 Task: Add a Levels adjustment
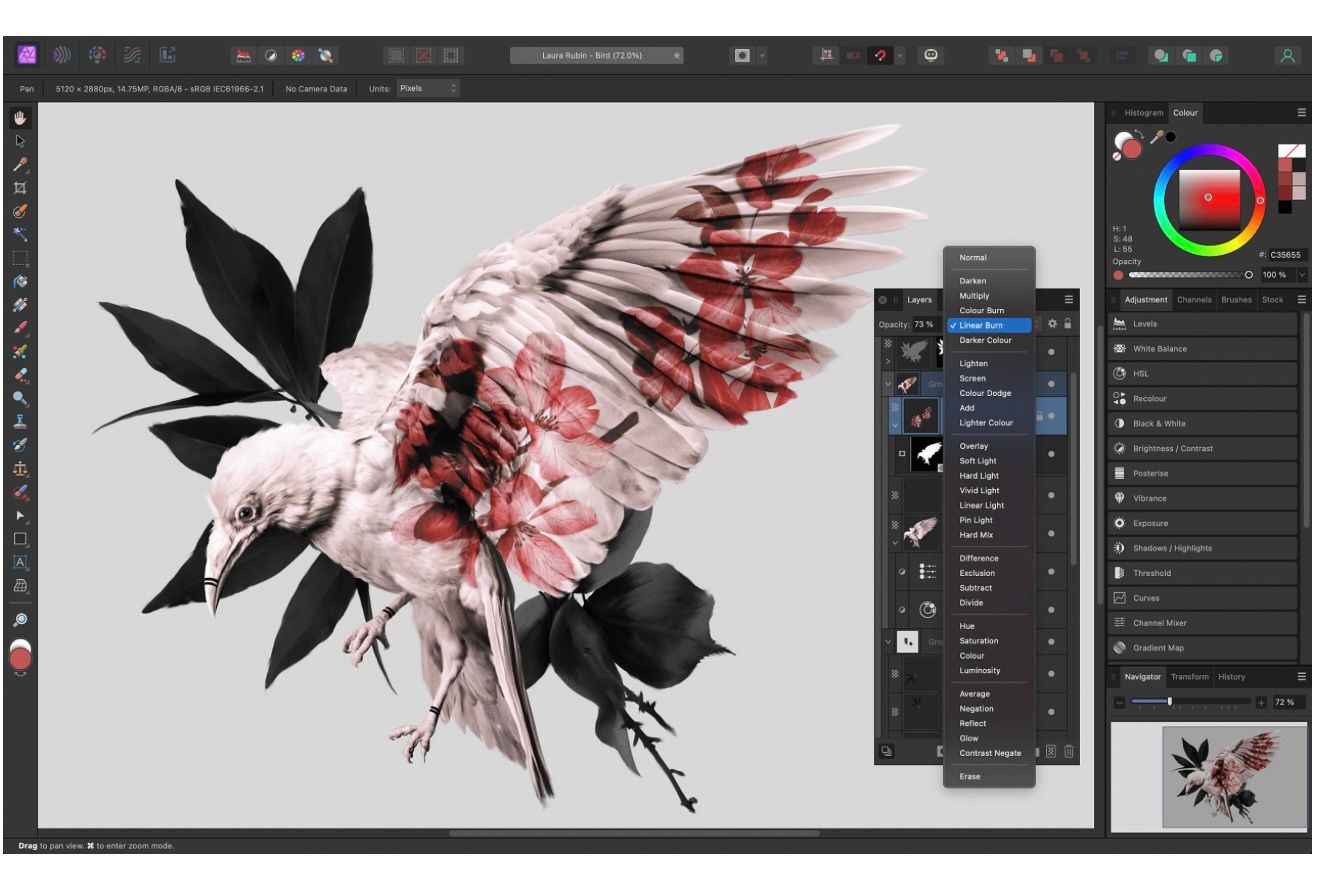[x=1203, y=324]
